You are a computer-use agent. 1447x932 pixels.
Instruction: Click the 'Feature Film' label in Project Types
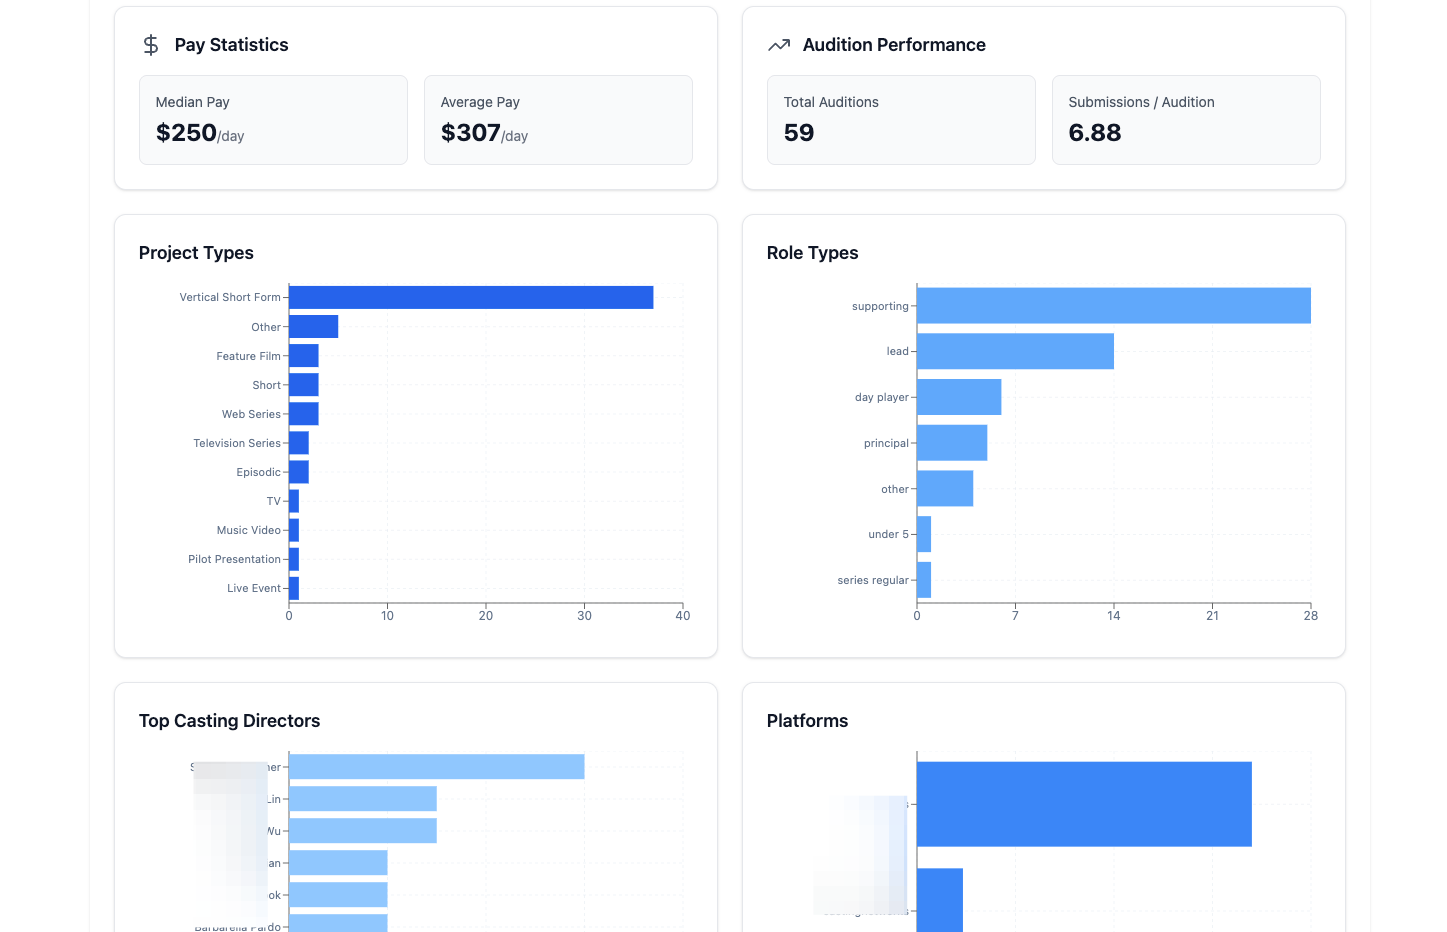tap(249, 356)
